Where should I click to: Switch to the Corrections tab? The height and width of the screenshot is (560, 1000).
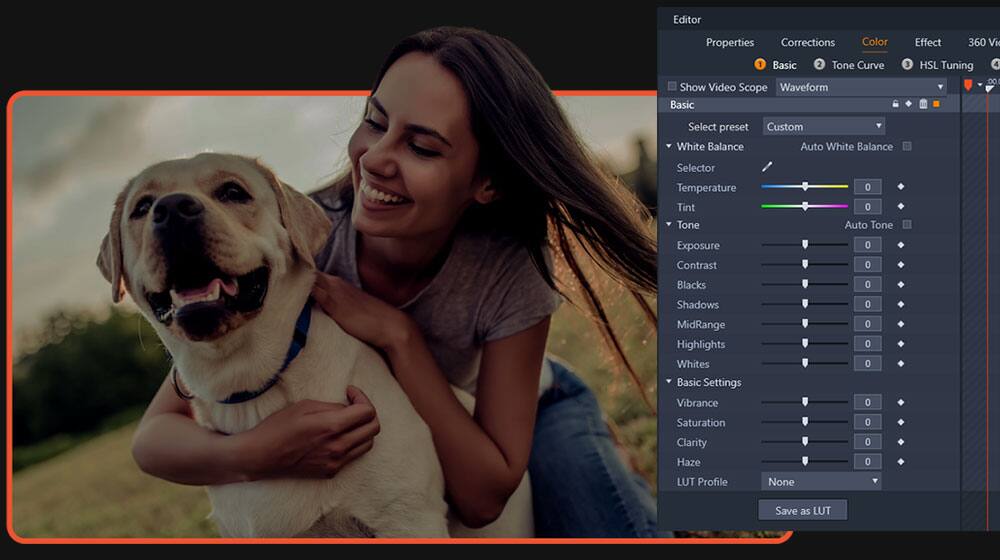click(807, 42)
